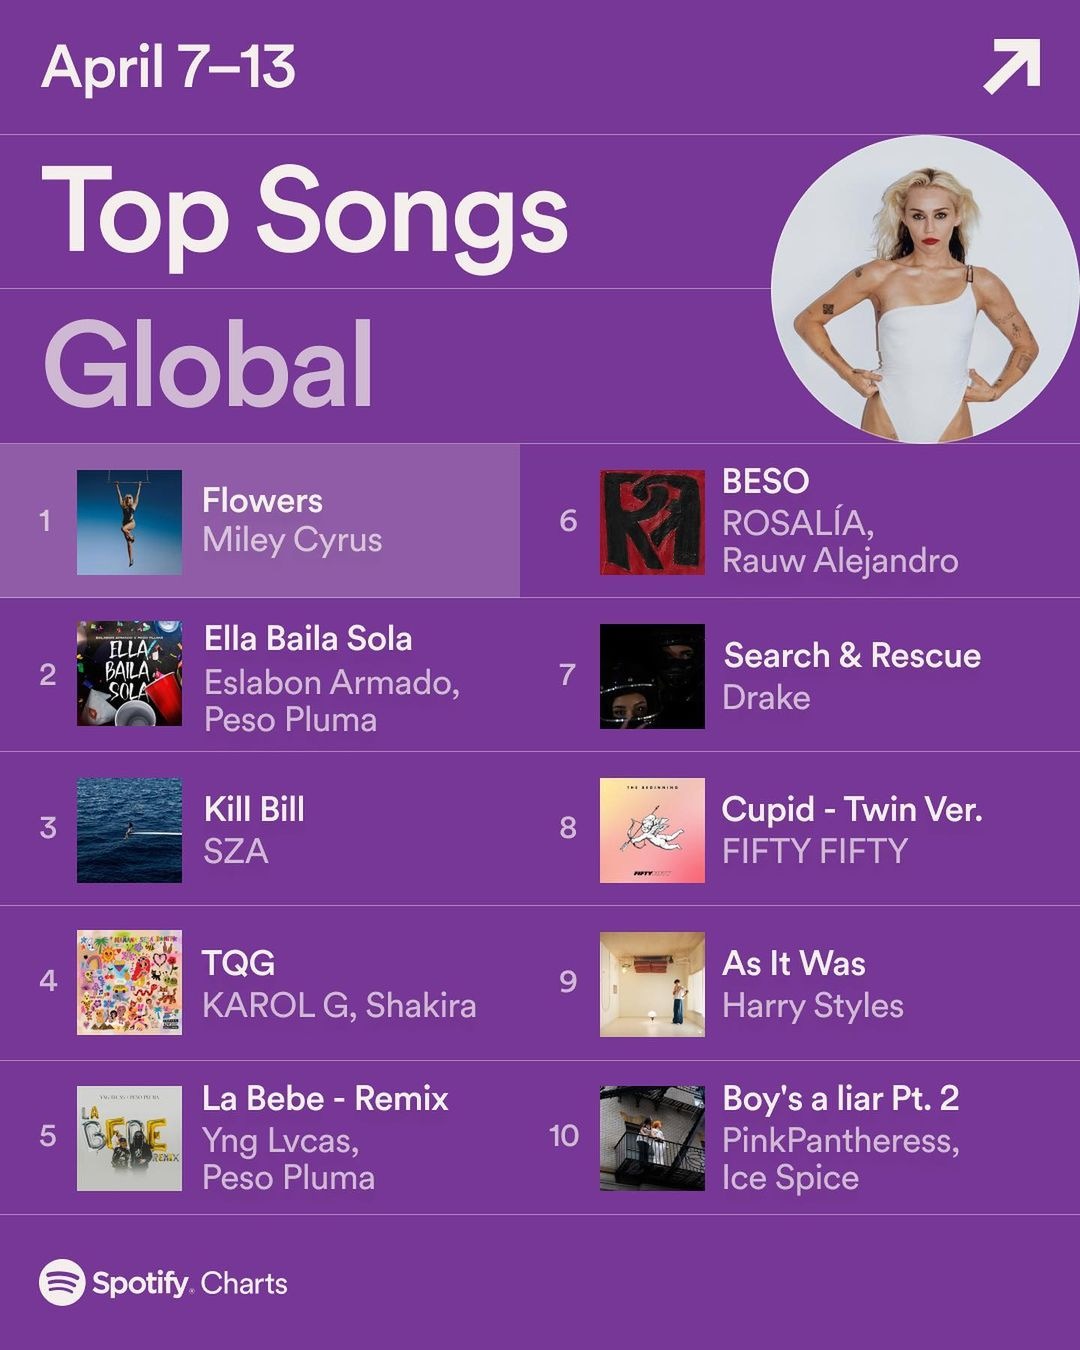Image resolution: width=1080 pixels, height=1350 pixels.
Task: Open the TQG colorful album cover
Action: [129, 982]
